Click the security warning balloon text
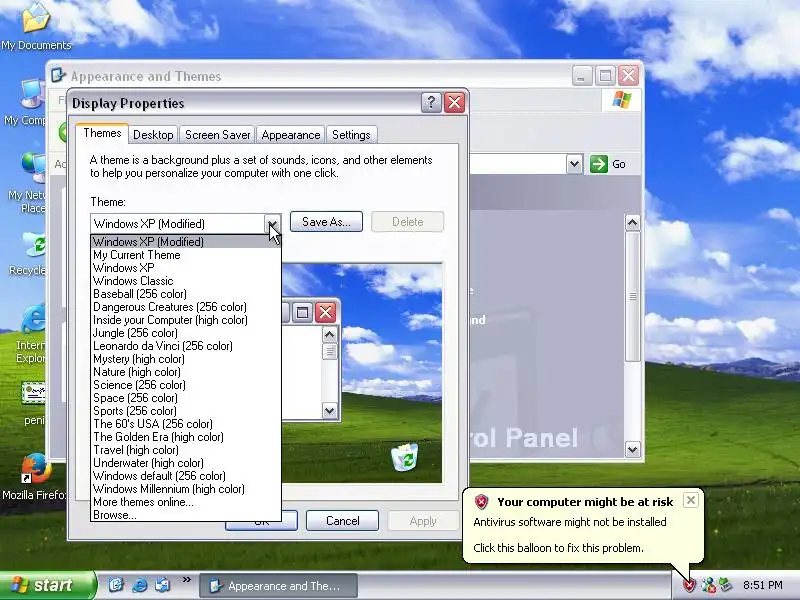Viewport: 800px width, 600px height. pyautogui.click(x=569, y=535)
